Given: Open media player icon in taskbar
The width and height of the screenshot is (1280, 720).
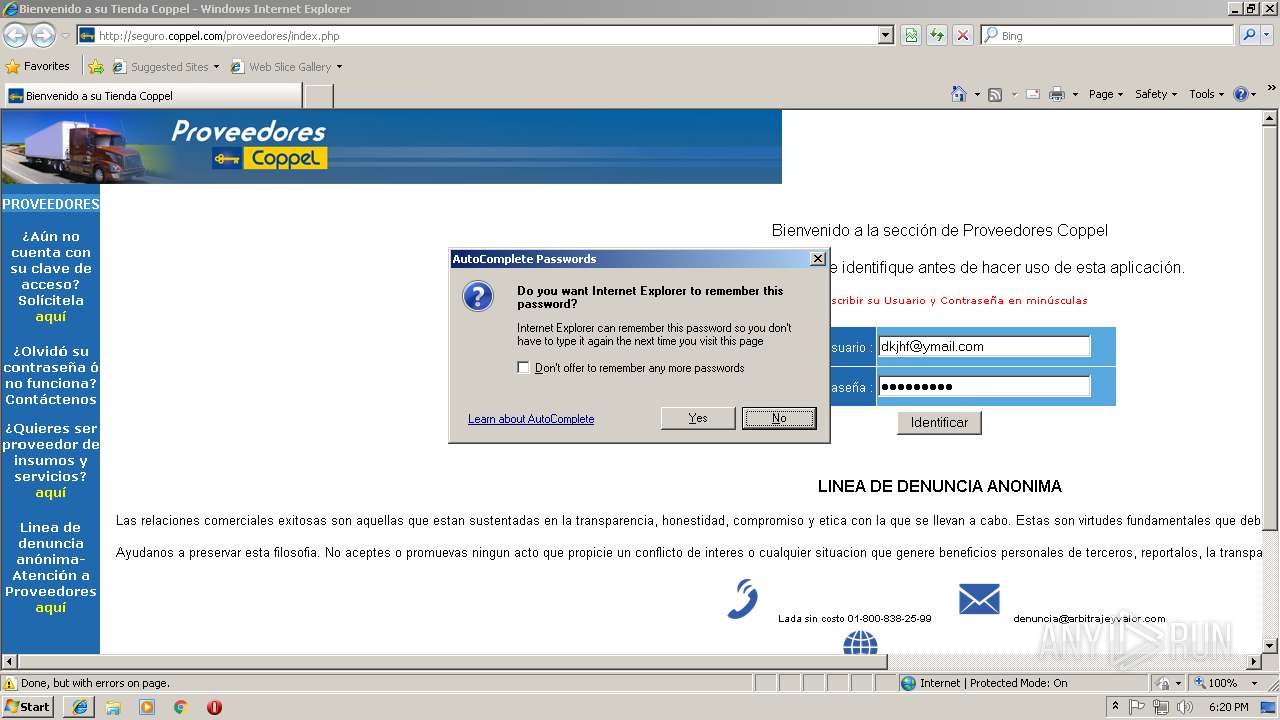Looking at the screenshot, I should pos(147,707).
